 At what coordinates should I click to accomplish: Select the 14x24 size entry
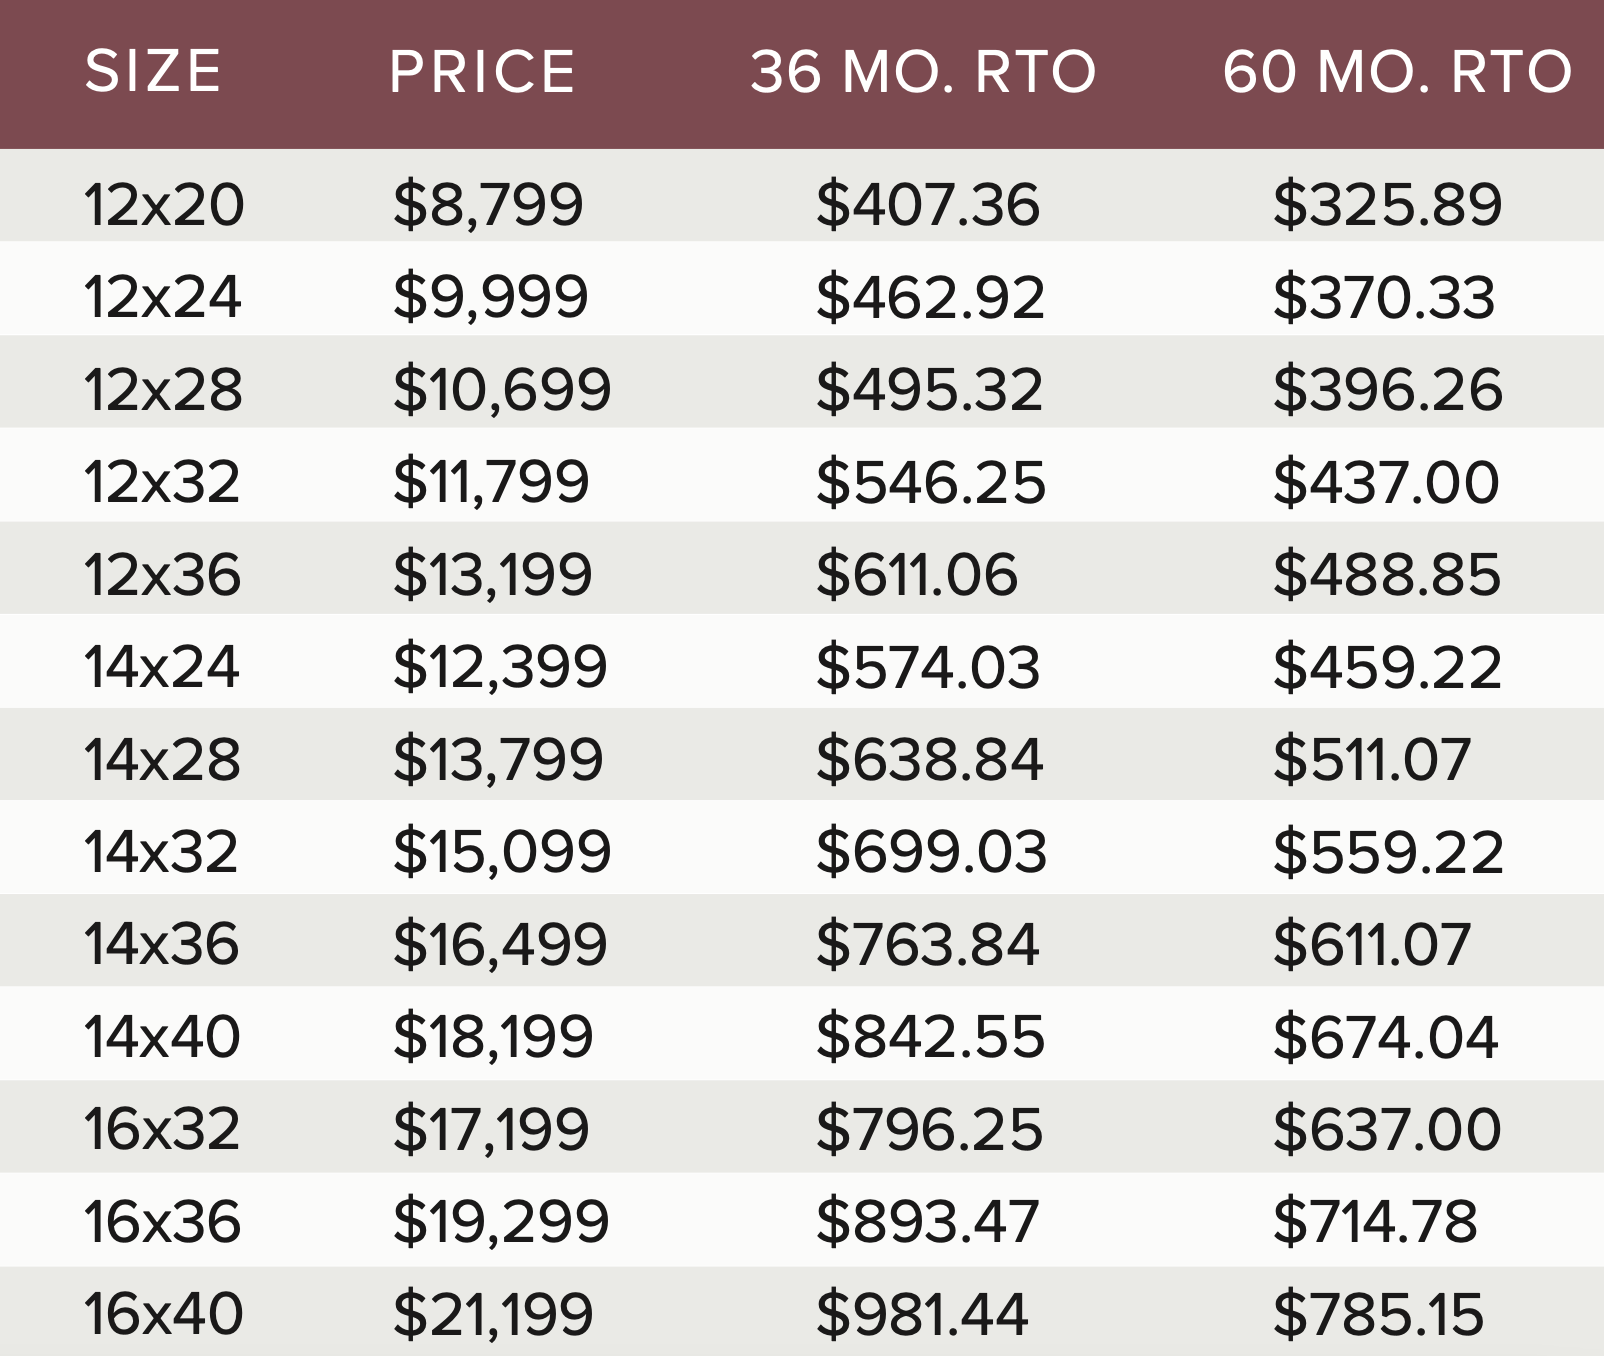click(x=162, y=666)
